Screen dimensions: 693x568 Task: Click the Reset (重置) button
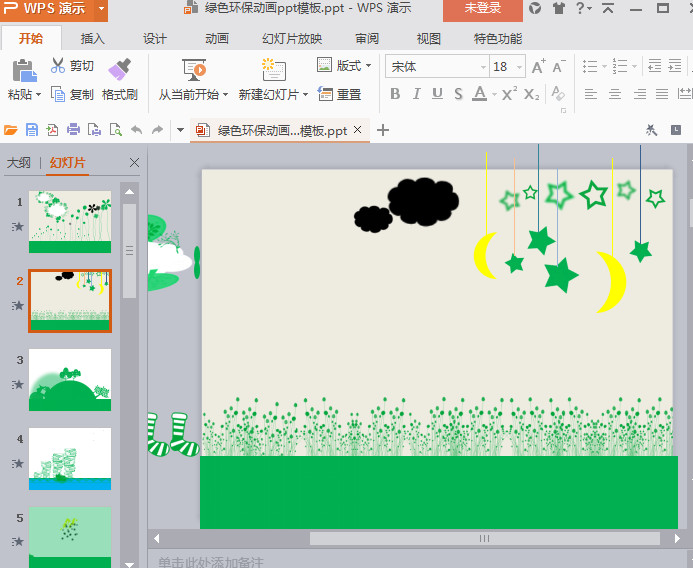[340, 94]
